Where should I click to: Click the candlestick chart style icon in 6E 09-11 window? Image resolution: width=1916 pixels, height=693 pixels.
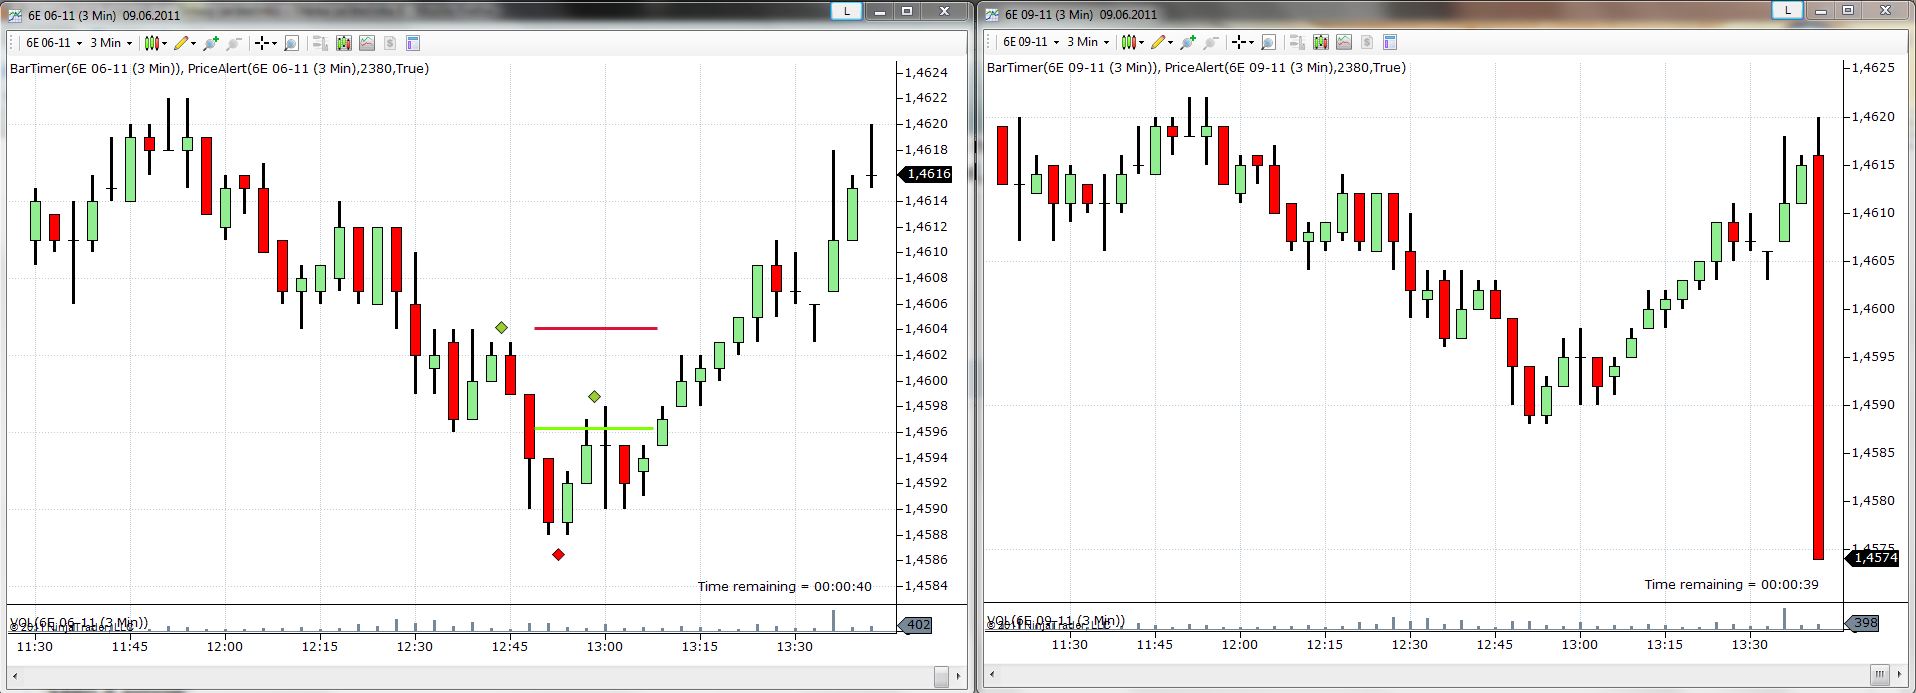point(1128,42)
